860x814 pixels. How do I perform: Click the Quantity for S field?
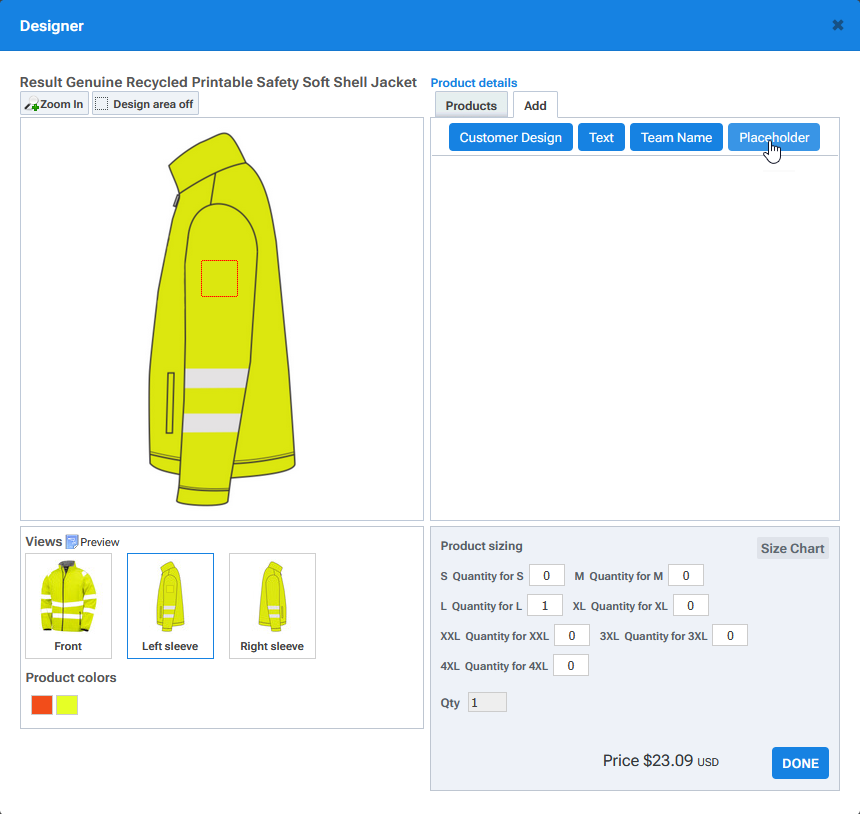pyautogui.click(x=546, y=576)
